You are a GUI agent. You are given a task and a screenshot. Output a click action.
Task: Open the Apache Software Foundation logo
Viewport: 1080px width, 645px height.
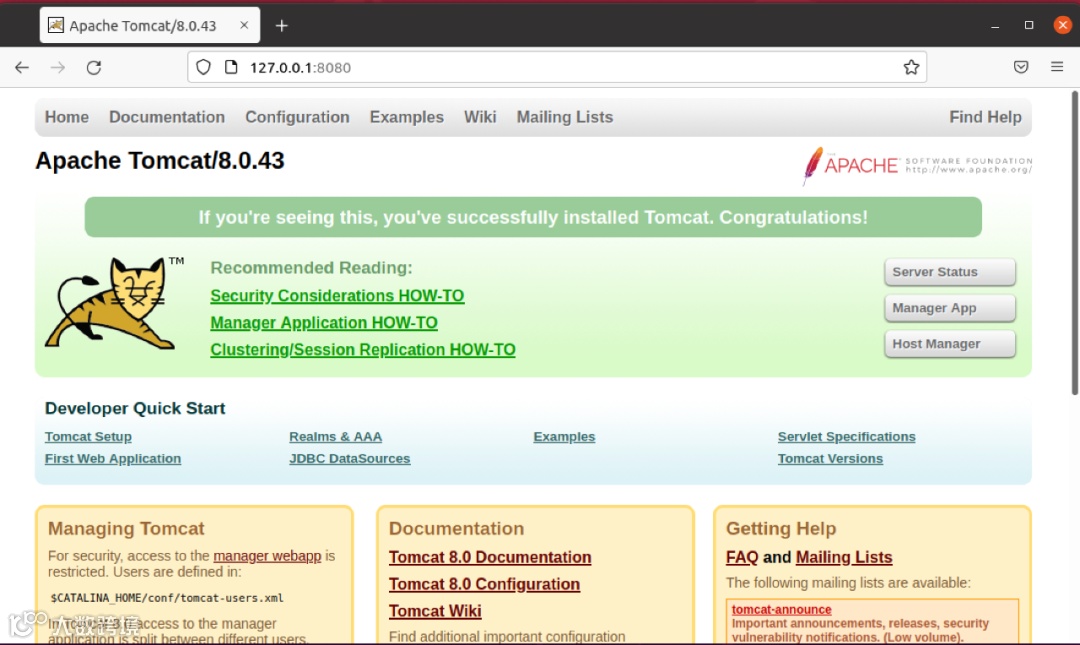coord(917,165)
